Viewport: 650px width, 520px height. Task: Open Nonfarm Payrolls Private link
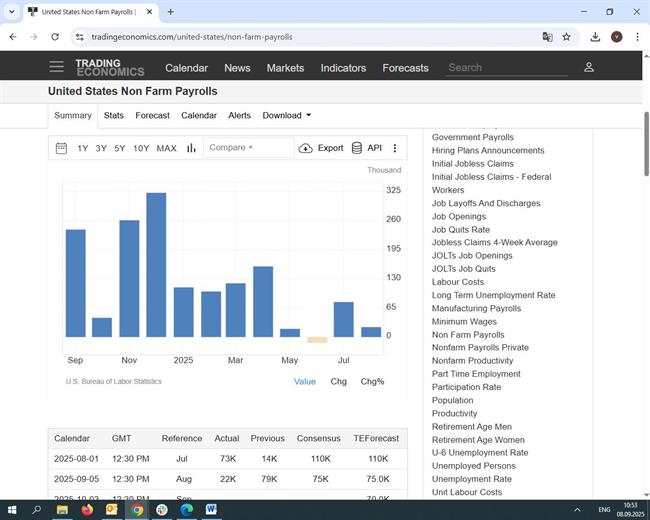click(480, 347)
